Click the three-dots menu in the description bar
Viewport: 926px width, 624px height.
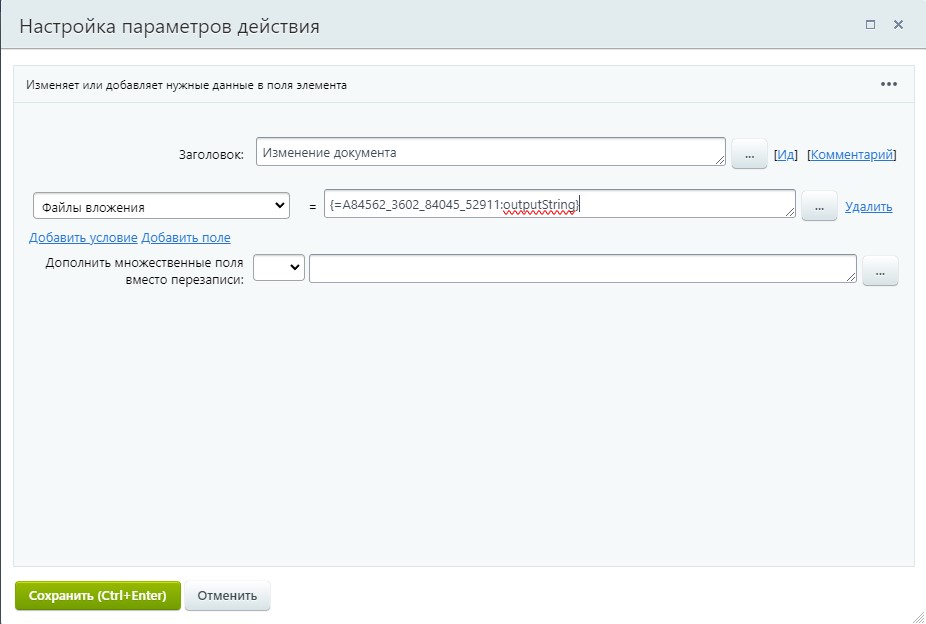click(888, 85)
